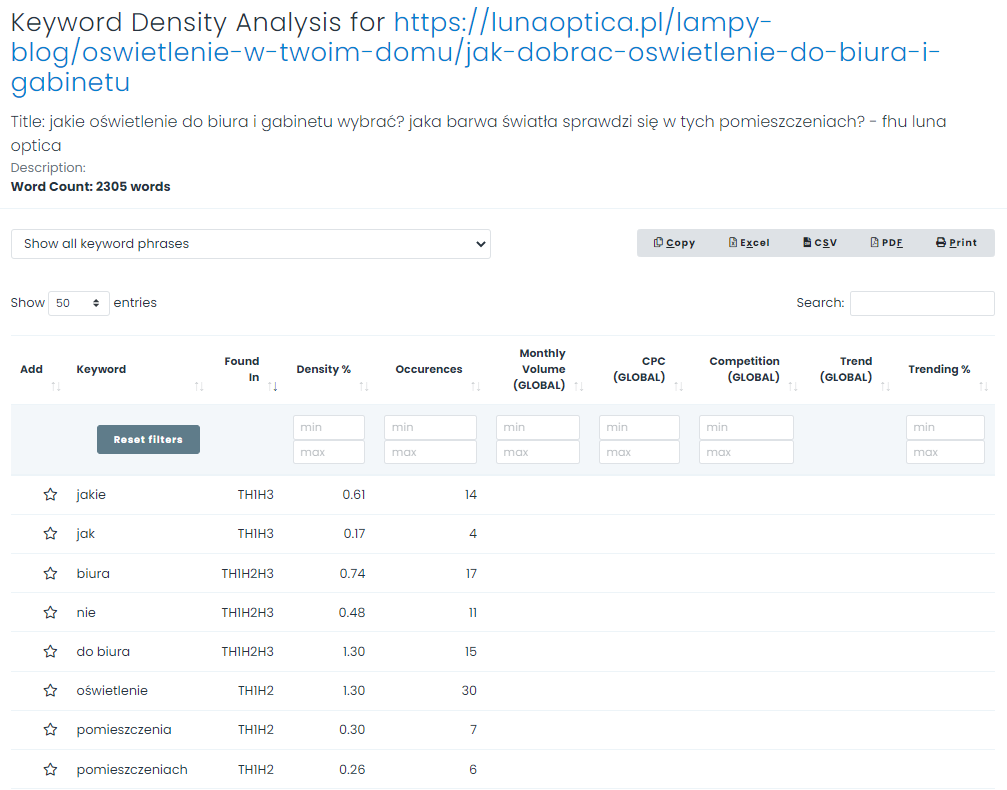Download the table as CSV
Image resolution: width=1007 pixels, height=790 pixels.
(819, 243)
